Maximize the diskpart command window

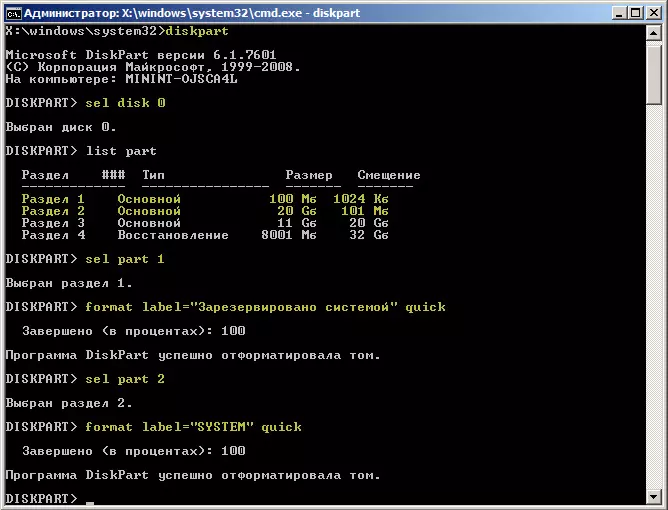[636, 13]
